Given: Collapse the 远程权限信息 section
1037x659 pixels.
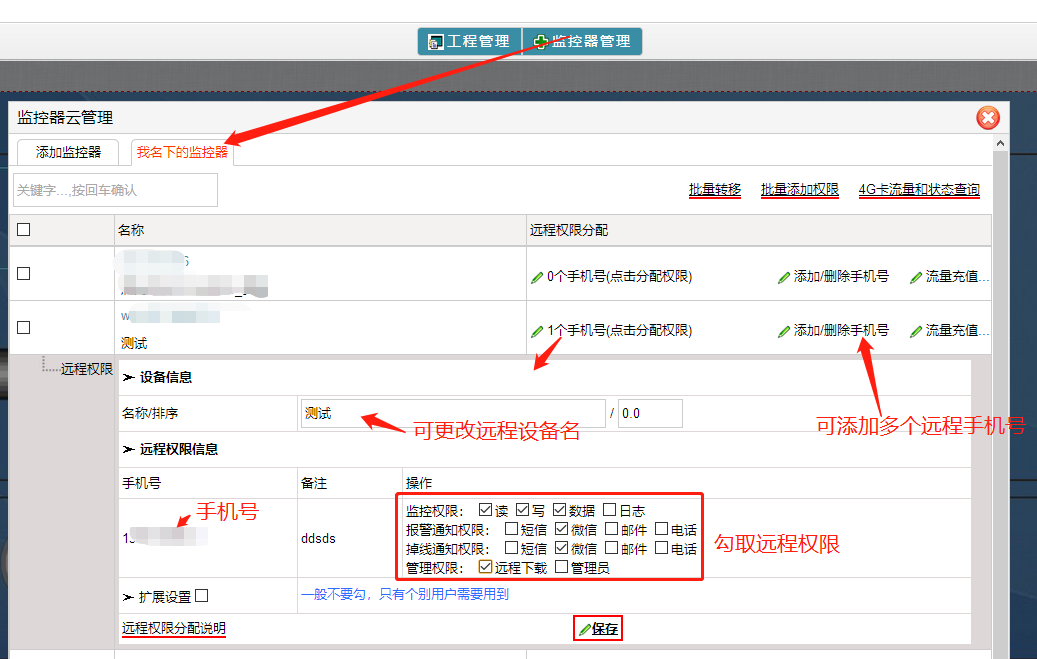Looking at the screenshot, I should click(128, 449).
